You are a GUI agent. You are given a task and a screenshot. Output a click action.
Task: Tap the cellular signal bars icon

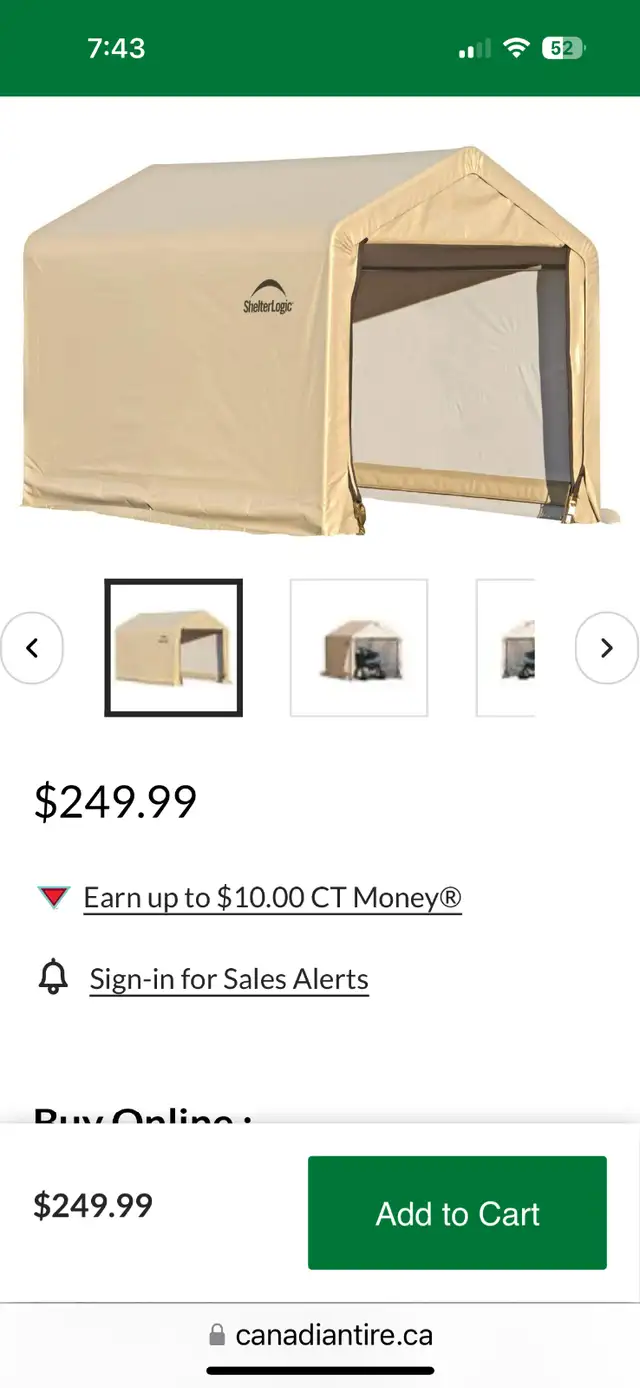[474, 48]
